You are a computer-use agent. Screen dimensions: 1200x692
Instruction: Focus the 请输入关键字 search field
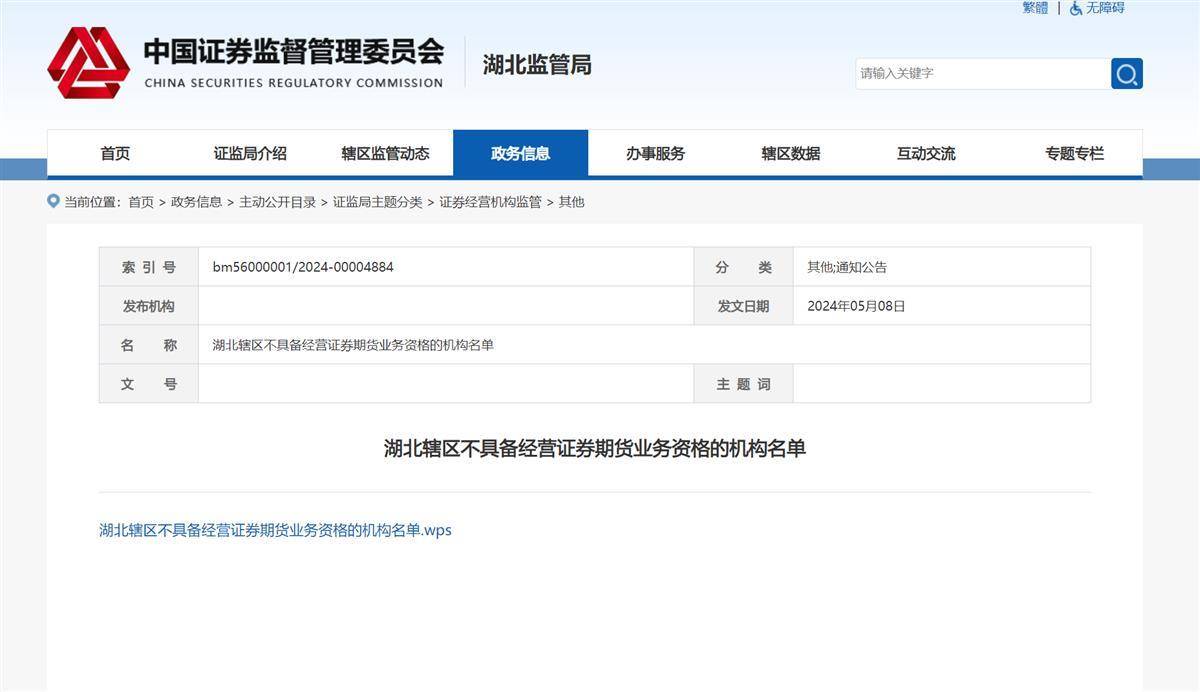click(x=983, y=74)
